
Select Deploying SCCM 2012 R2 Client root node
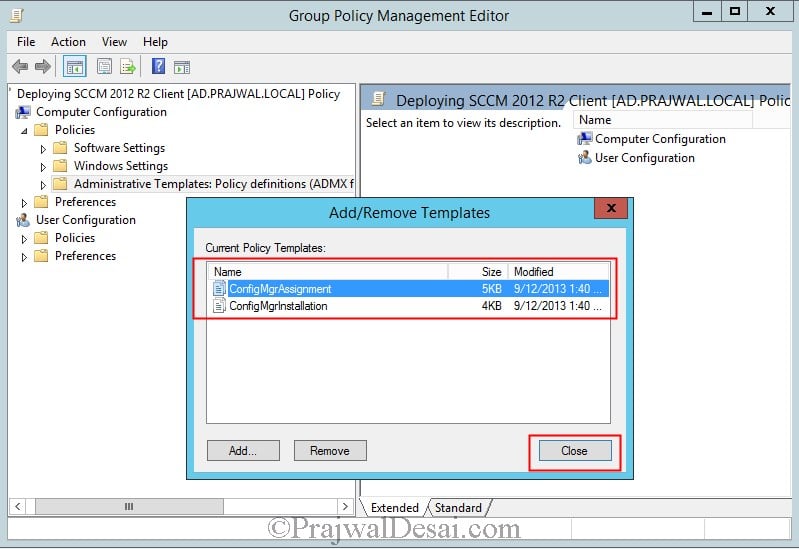pyautogui.click(x=178, y=94)
